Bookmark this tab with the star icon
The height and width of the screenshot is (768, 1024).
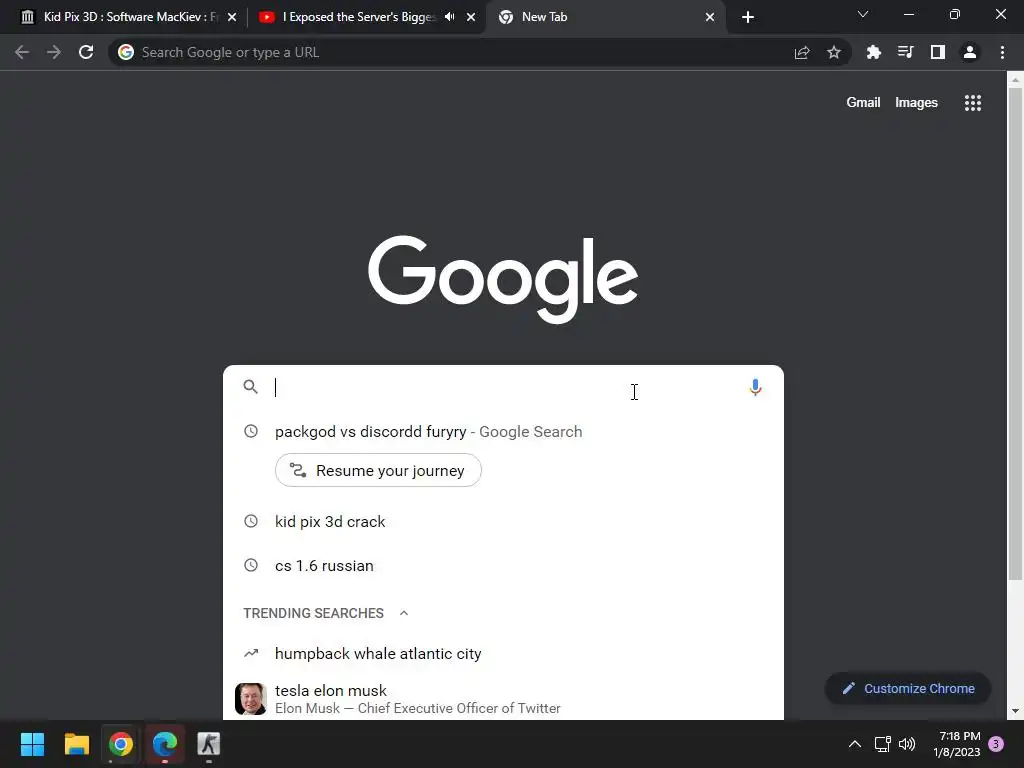834,52
